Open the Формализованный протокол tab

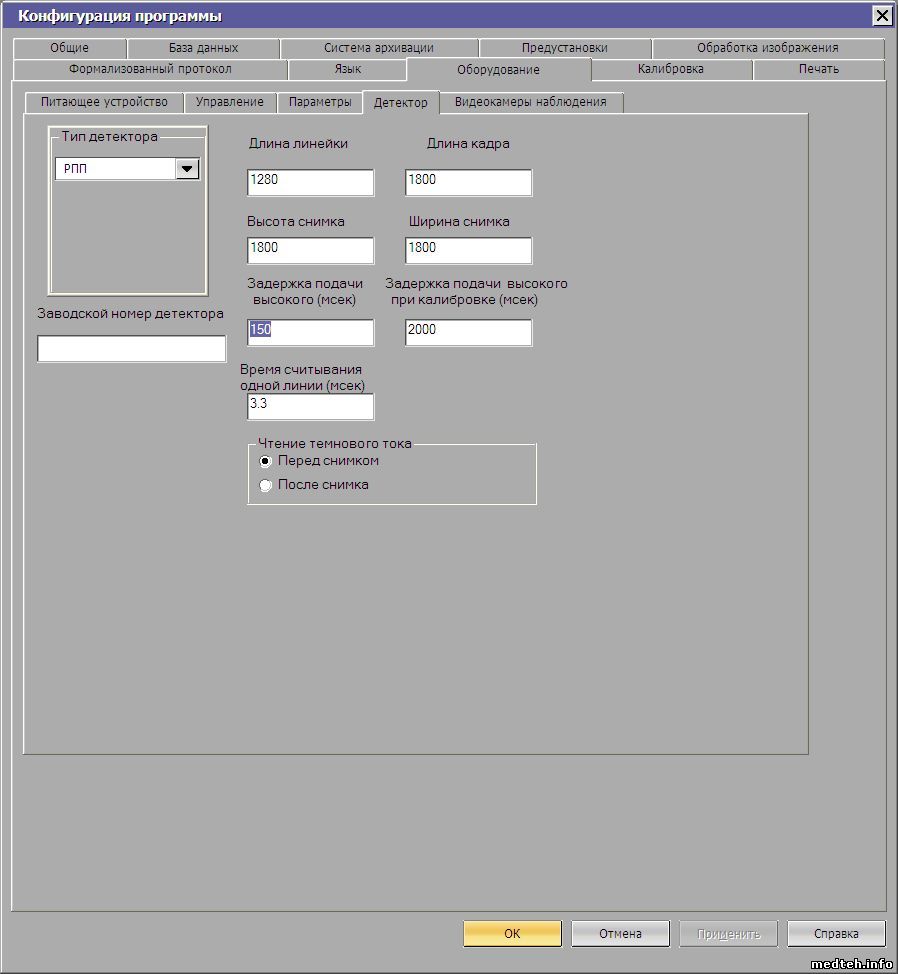click(150, 69)
